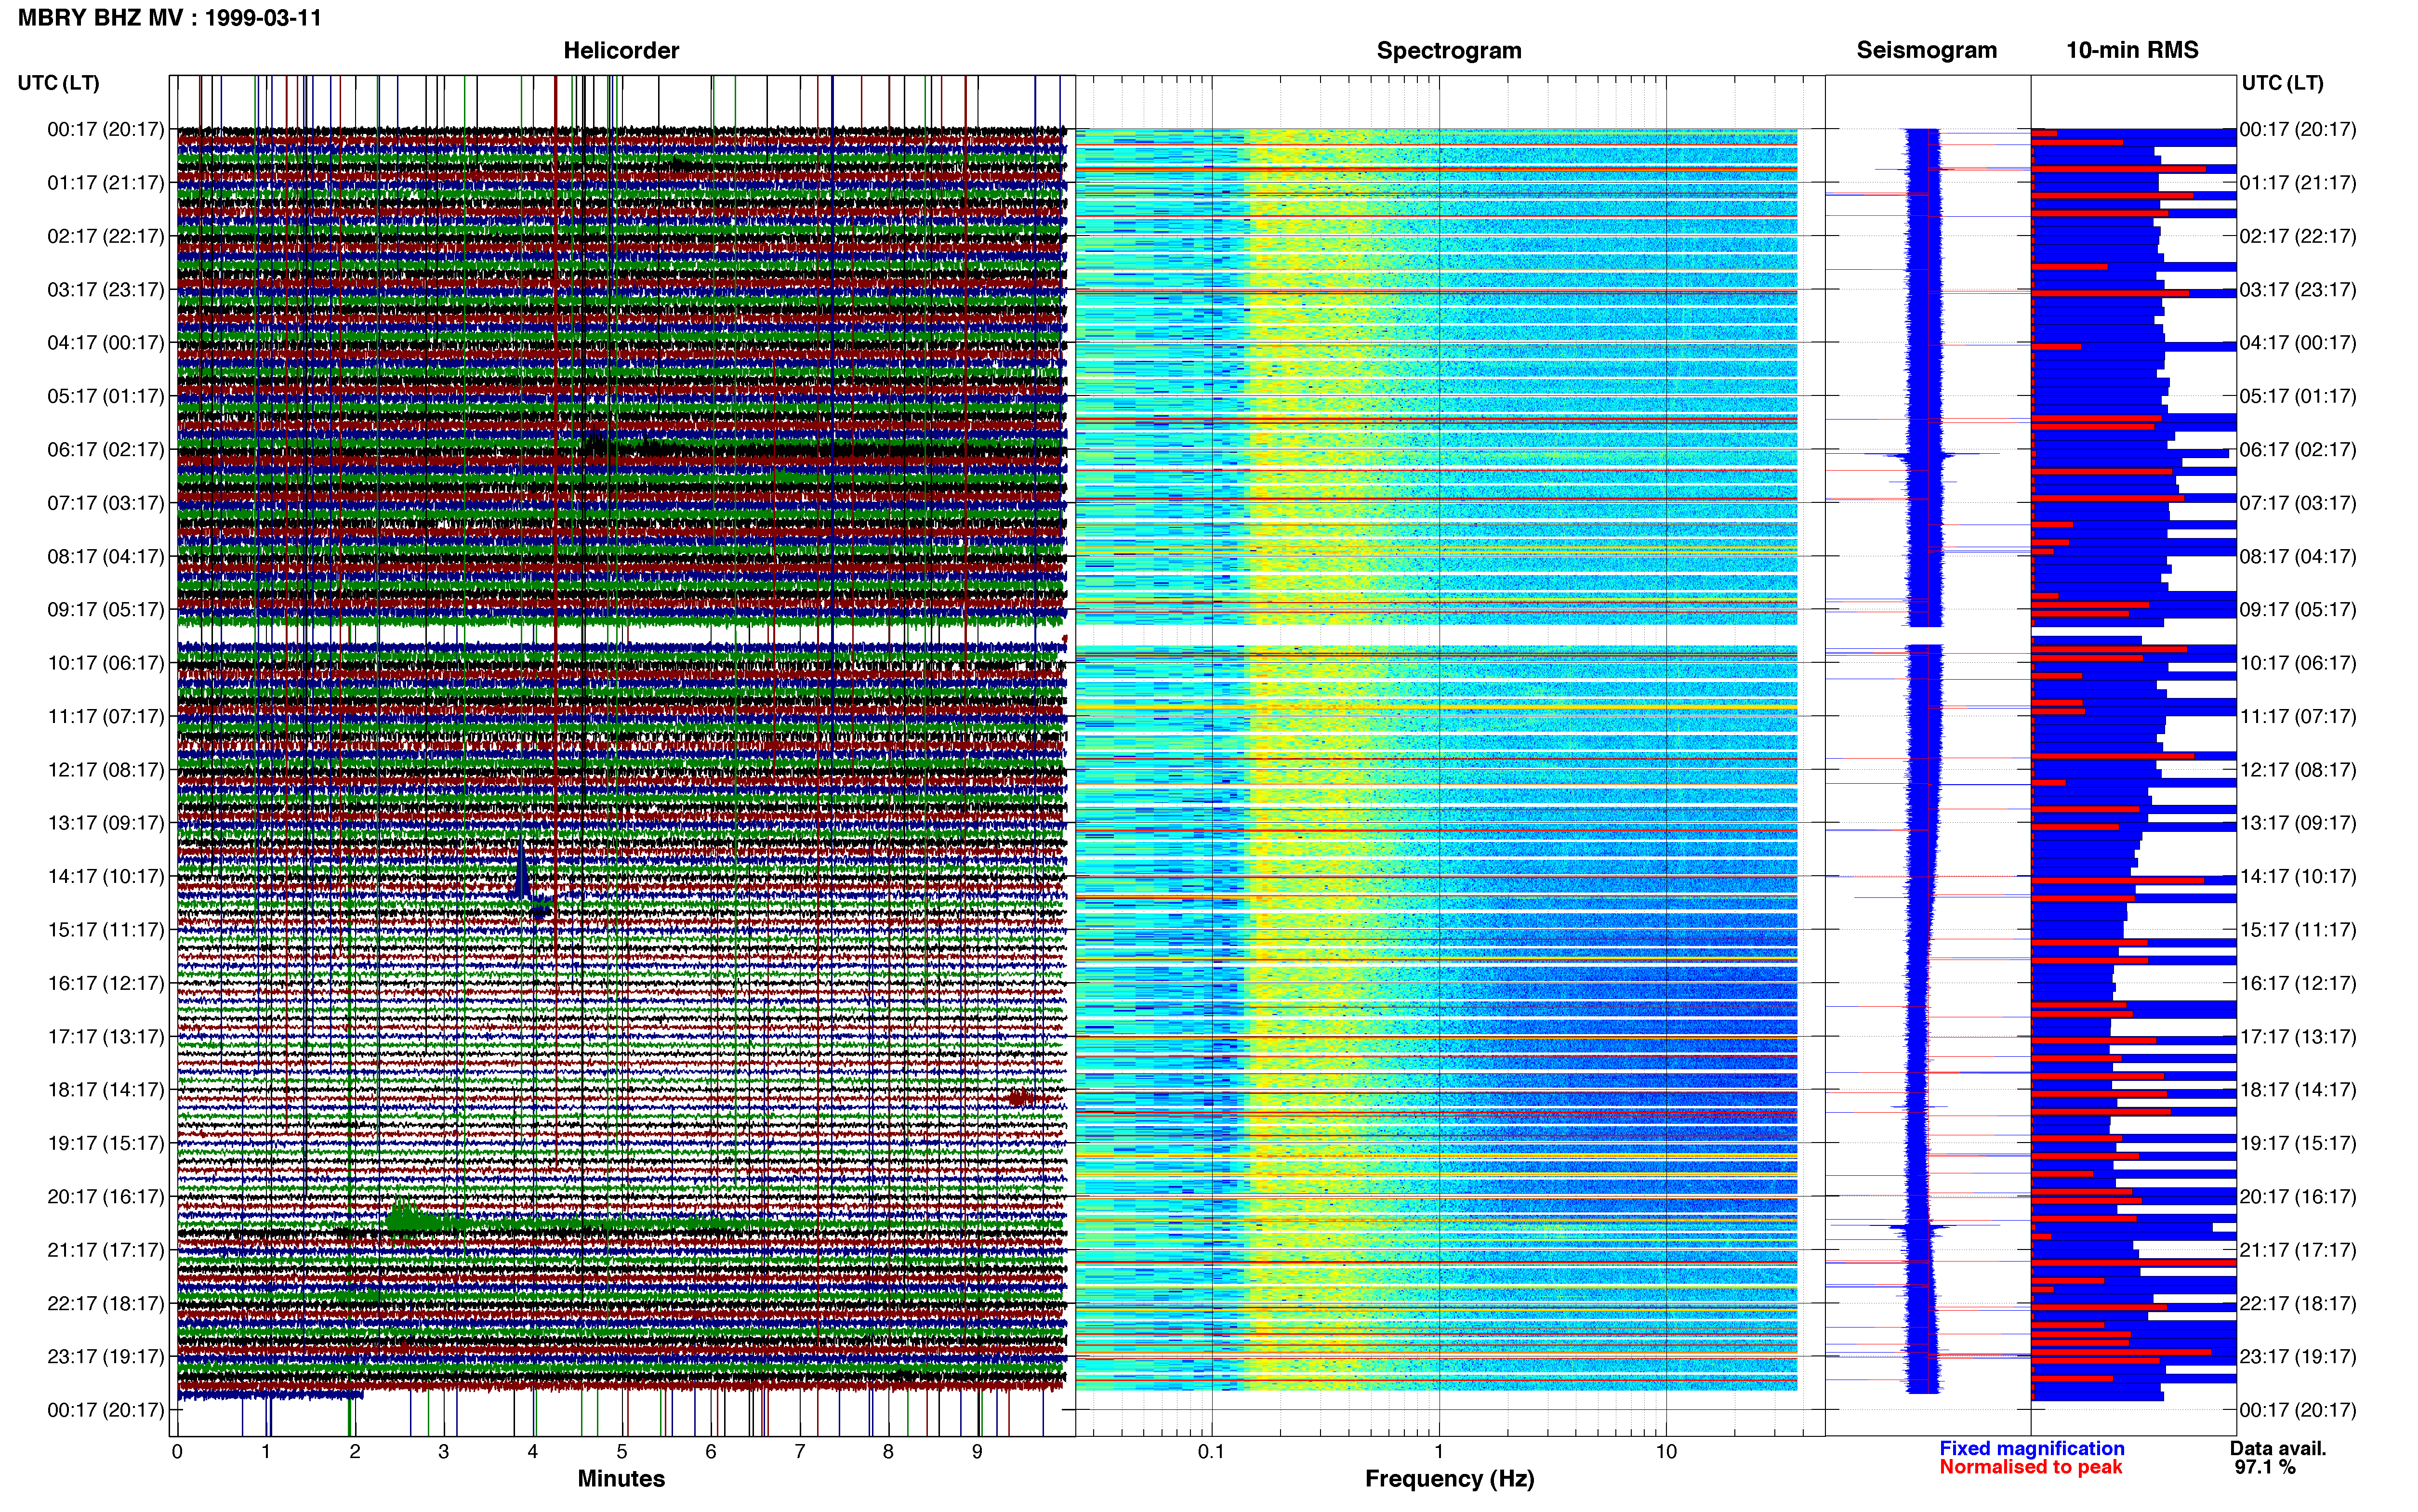
Task: Click the 'Spectrogram' panel heading
Action: pyautogui.click(x=1449, y=50)
